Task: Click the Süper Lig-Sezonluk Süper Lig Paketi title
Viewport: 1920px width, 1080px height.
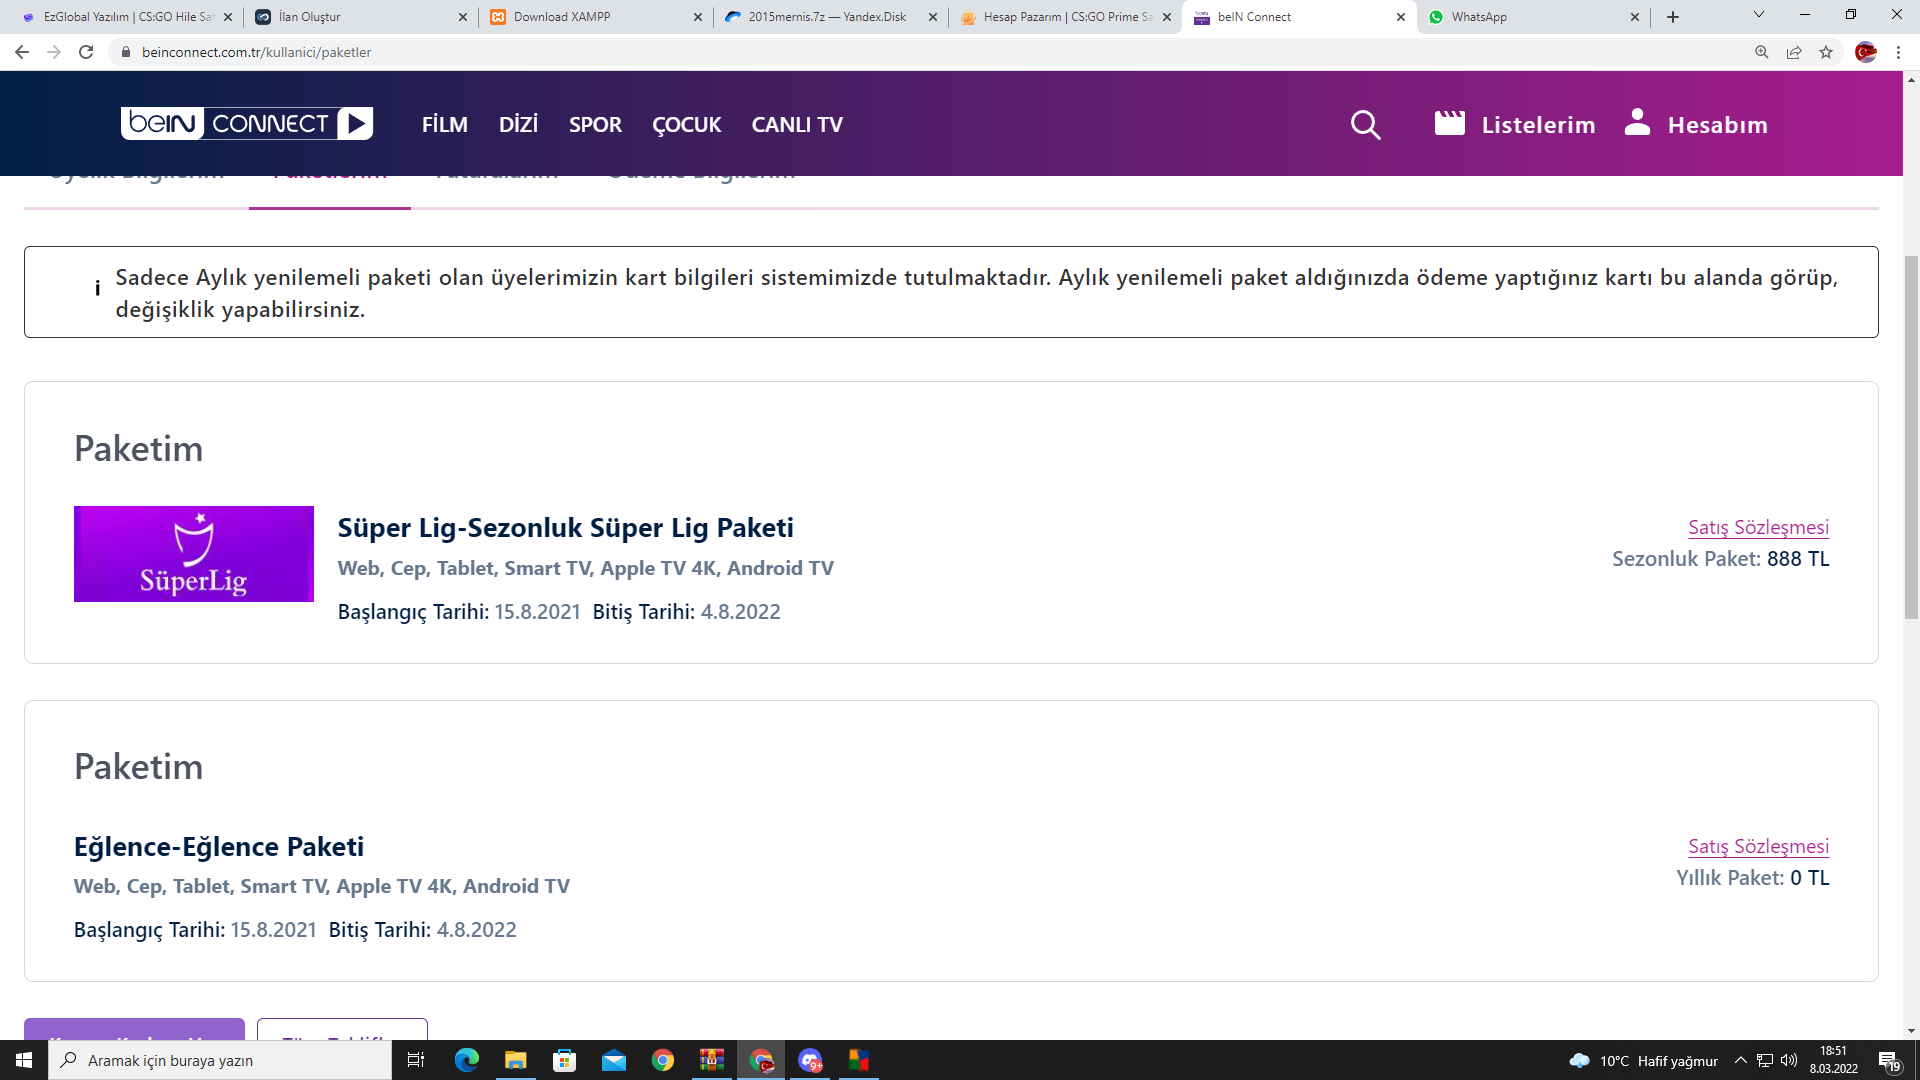Action: (x=566, y=528)
